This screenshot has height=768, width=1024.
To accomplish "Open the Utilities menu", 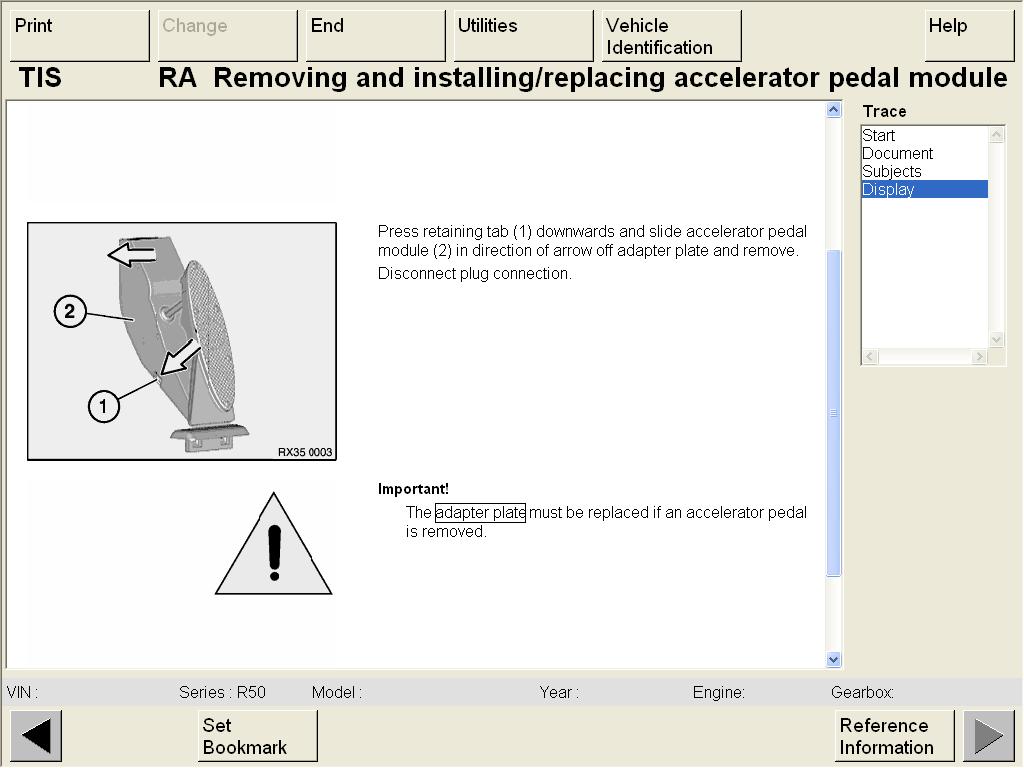I will click(523, 36).
